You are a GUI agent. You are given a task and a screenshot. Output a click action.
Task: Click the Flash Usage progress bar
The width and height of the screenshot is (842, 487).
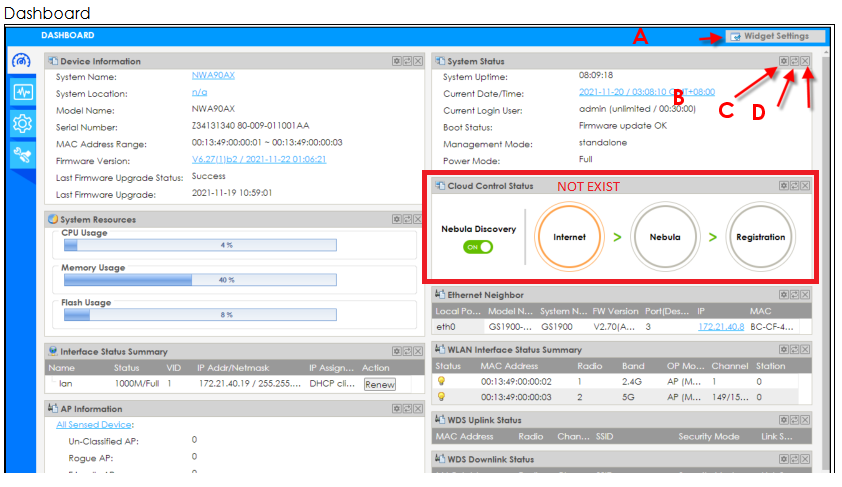click(x=200, y=315)
